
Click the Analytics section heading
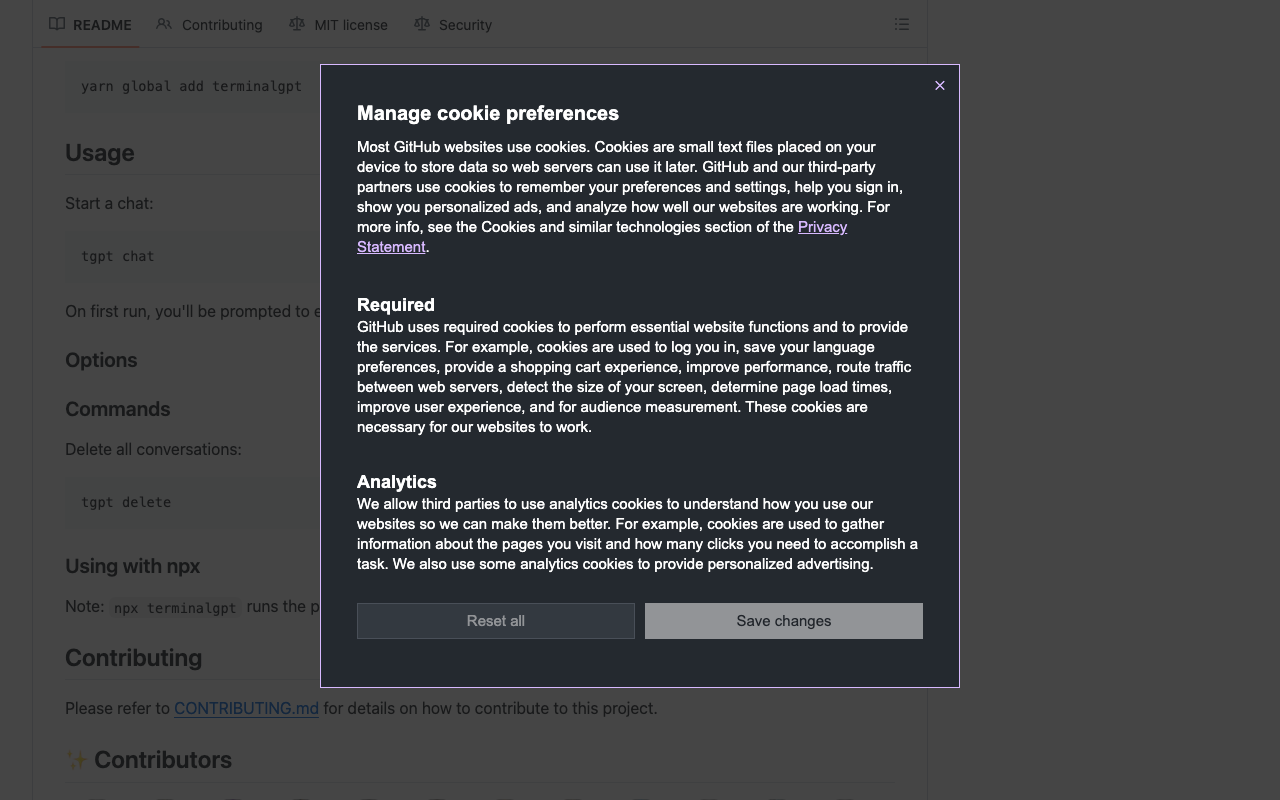[397, 482]
